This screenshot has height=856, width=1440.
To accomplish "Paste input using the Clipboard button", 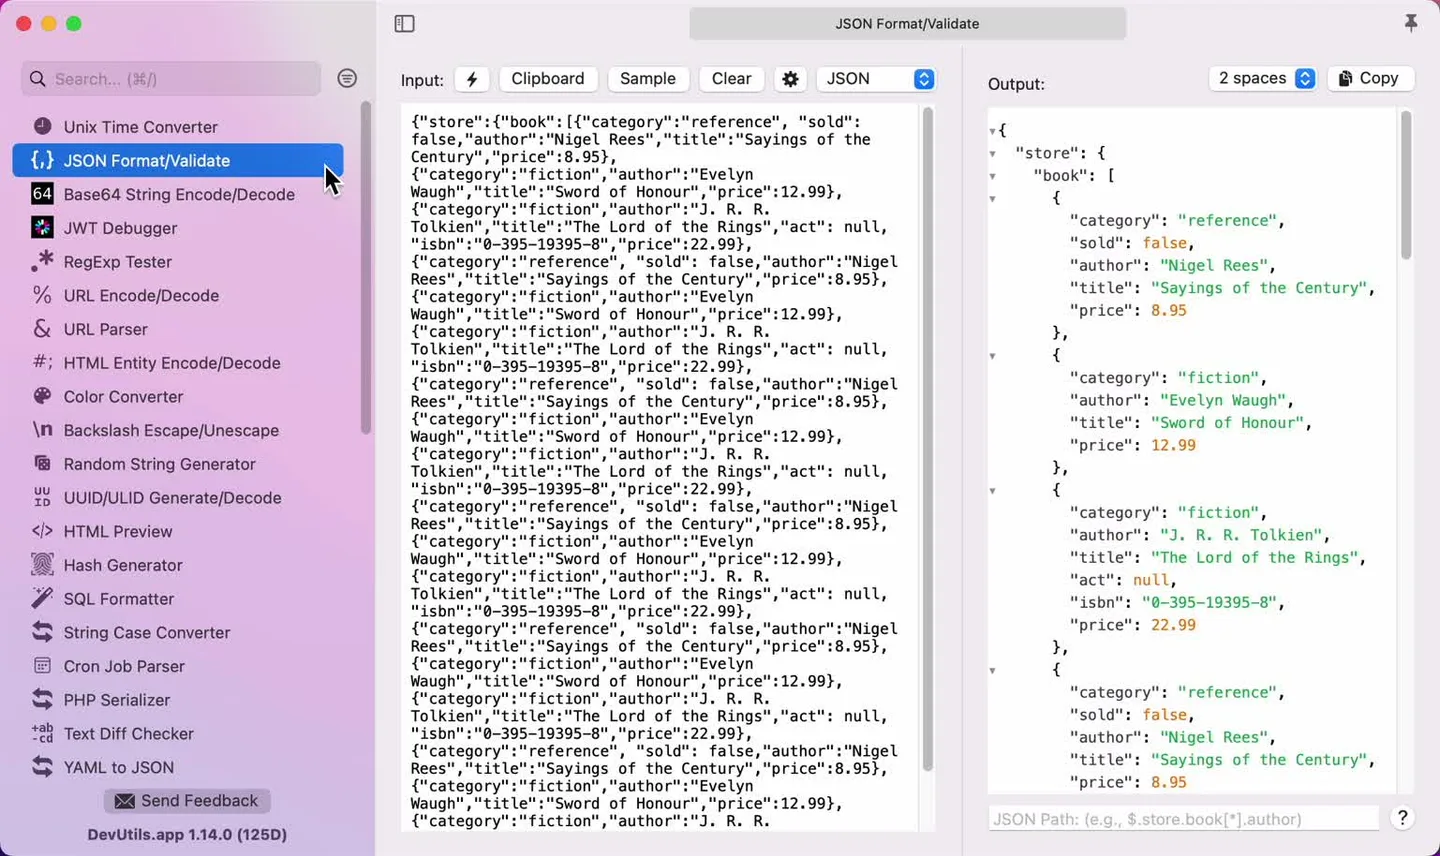I will tap(548, 79).
